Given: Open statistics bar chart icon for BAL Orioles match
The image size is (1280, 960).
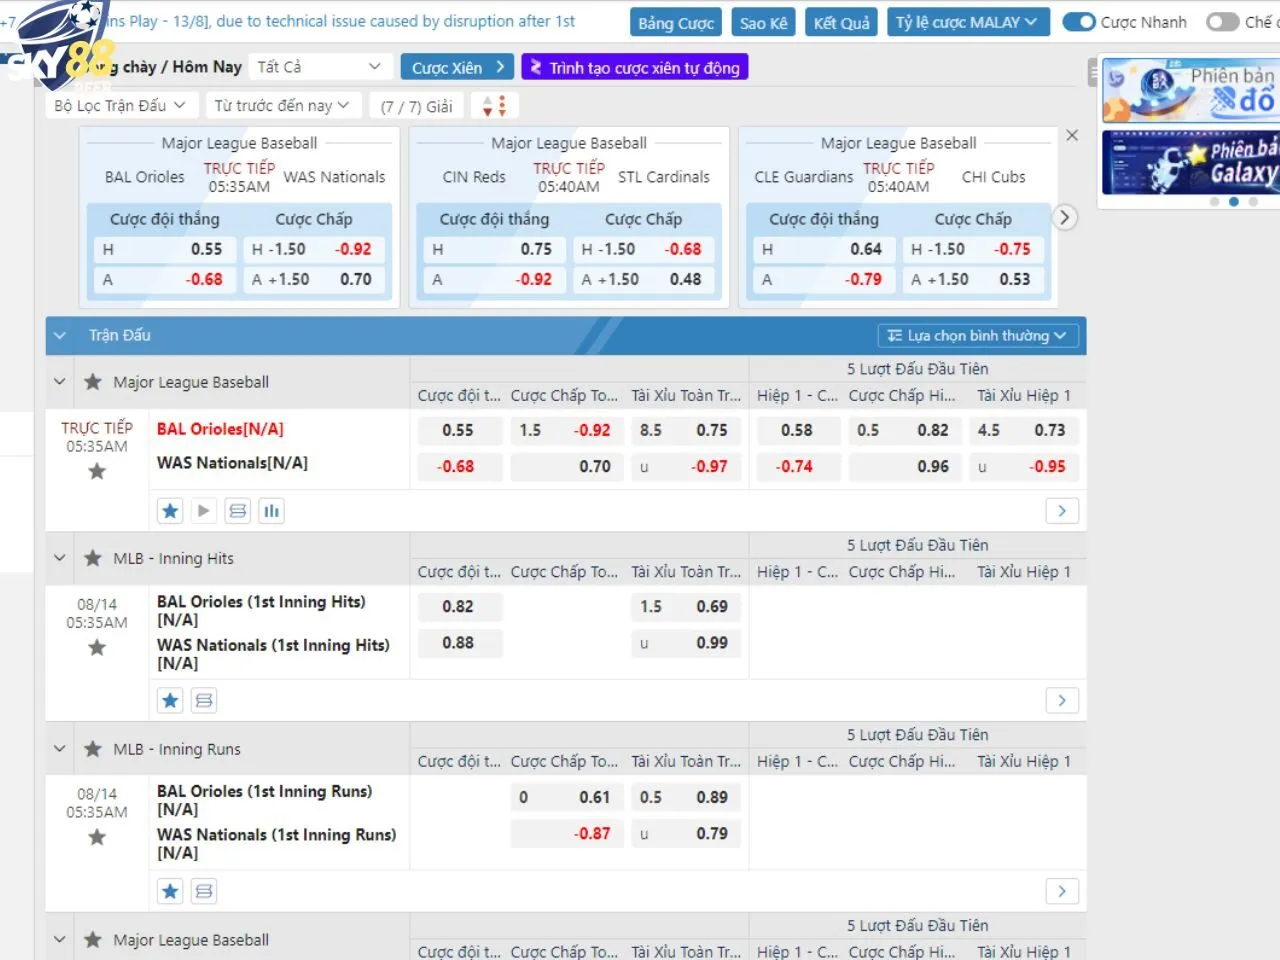Looking at the screenshot, I should pyautogui.click(x=272, y=511).
